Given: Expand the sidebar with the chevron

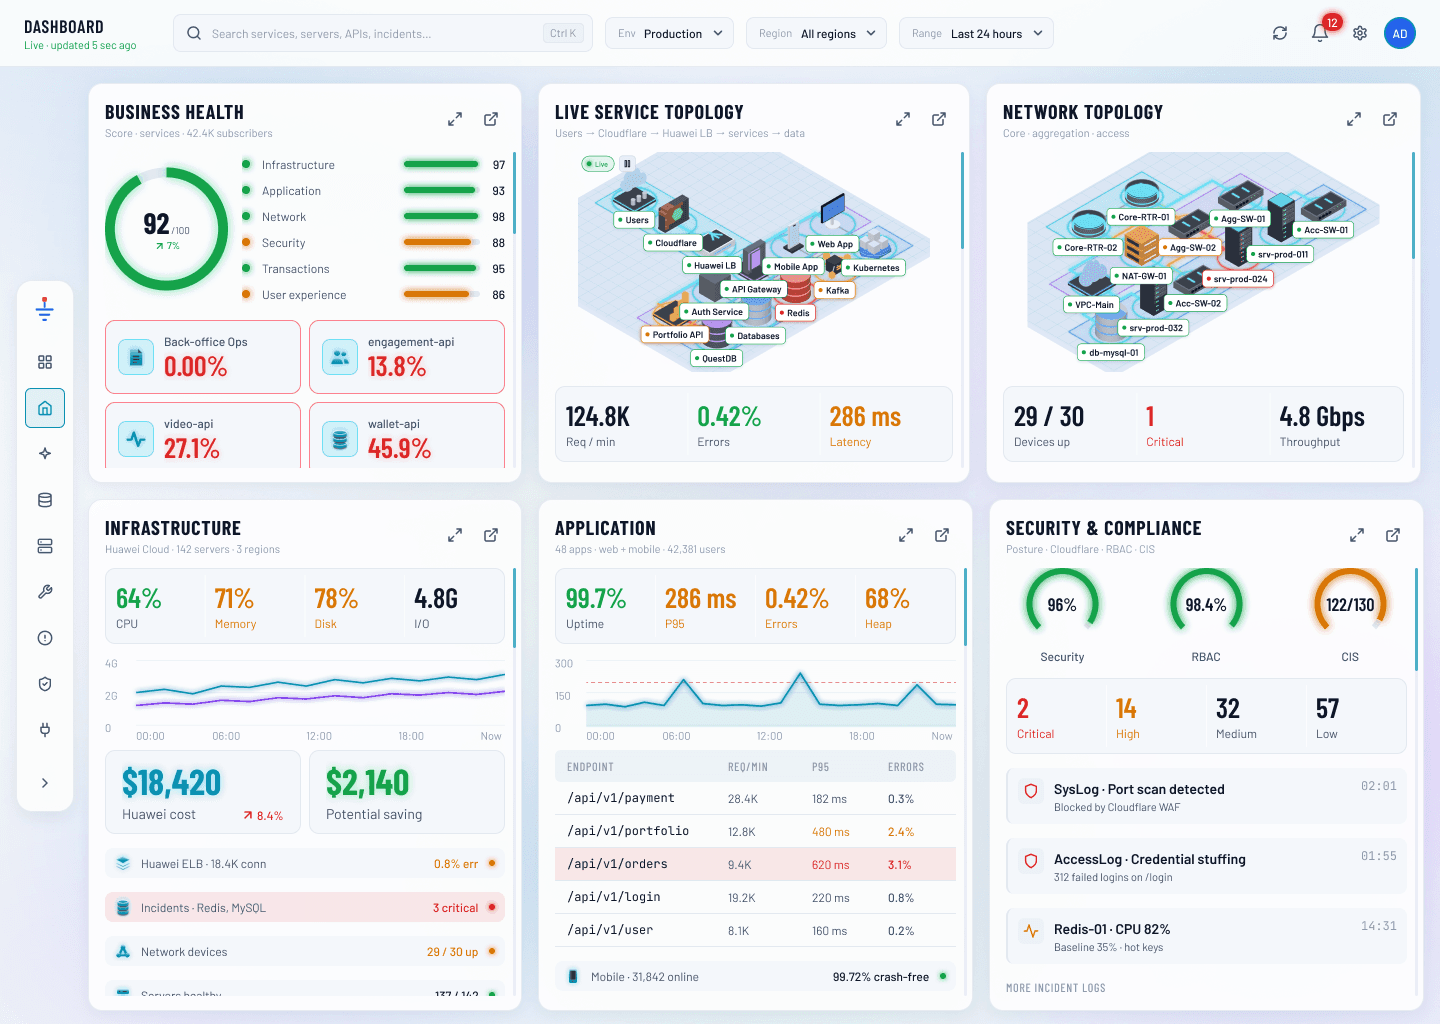Looking at the screenshot, I should click(x=45, y=783).
